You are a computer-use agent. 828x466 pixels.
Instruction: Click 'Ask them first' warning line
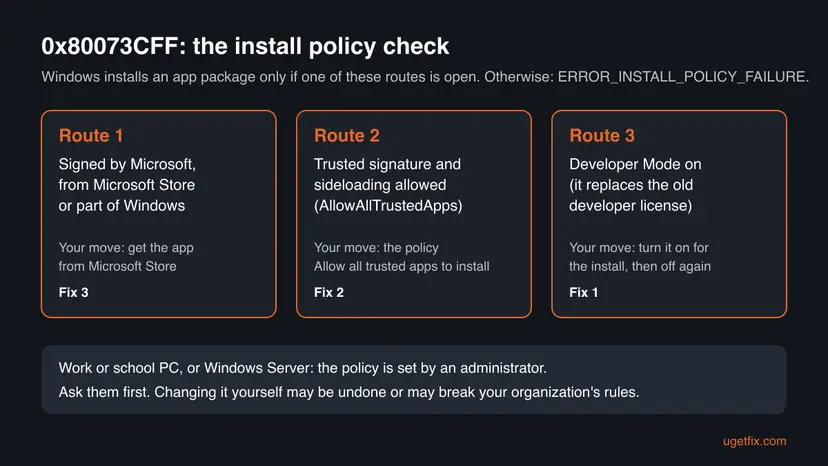(x=349, y=392)
